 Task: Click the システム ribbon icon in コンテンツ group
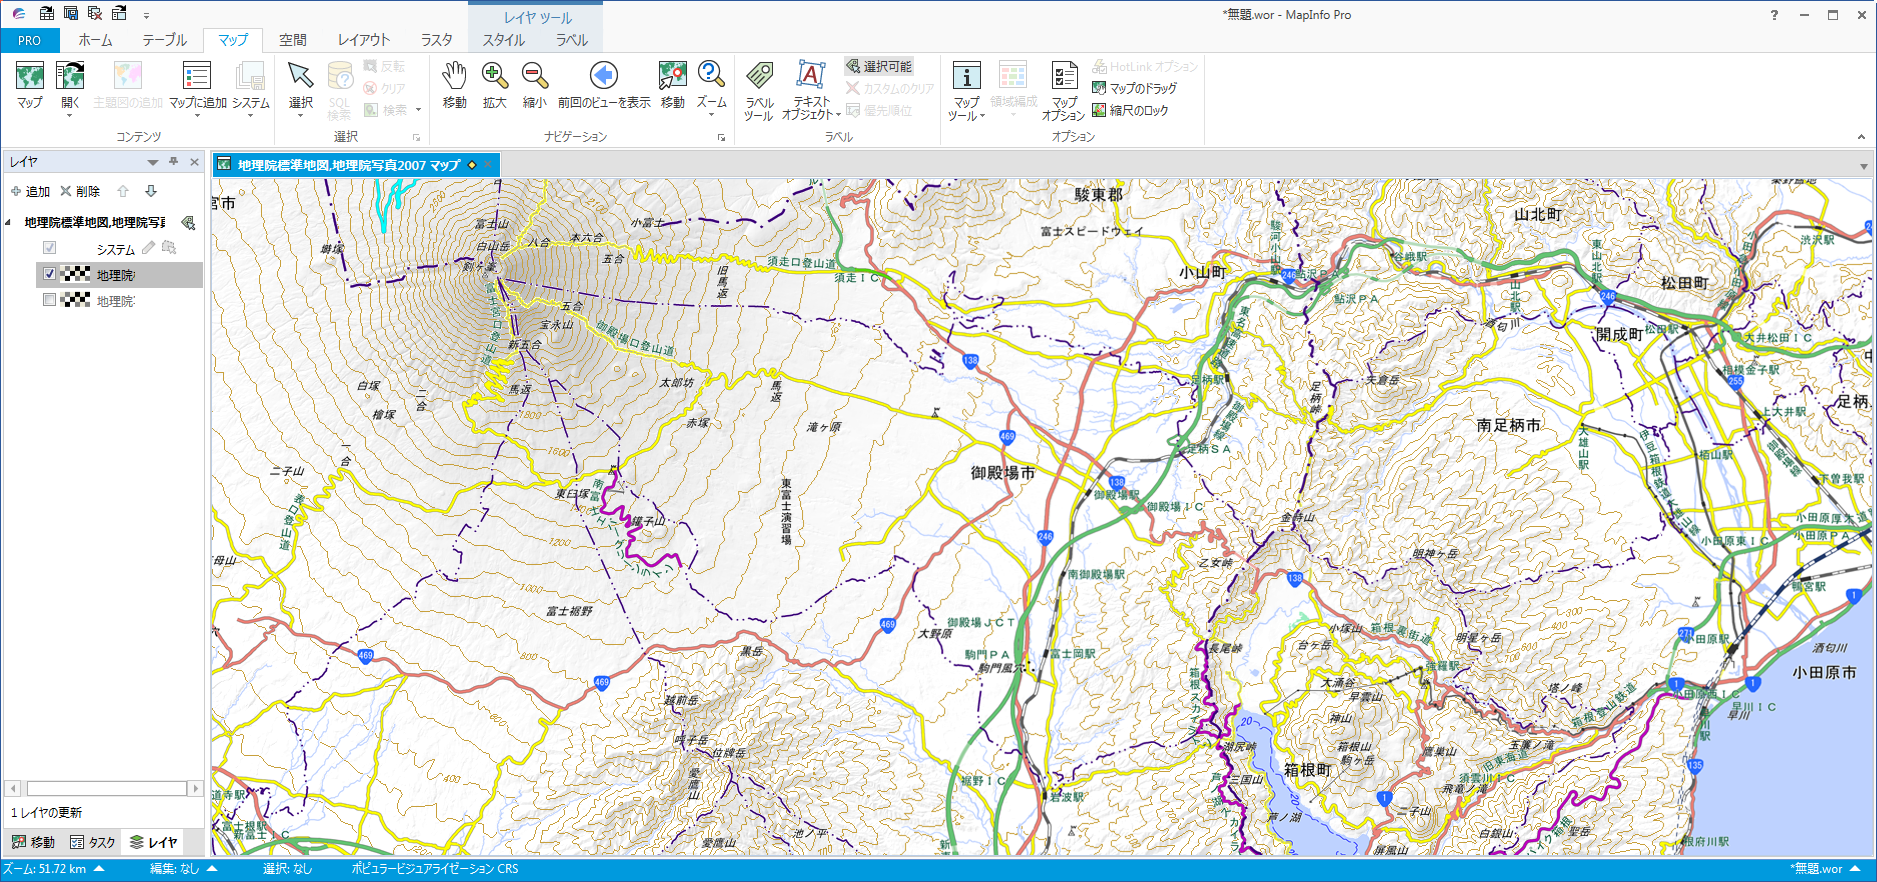pyautogui.click(x=250, y=76)
